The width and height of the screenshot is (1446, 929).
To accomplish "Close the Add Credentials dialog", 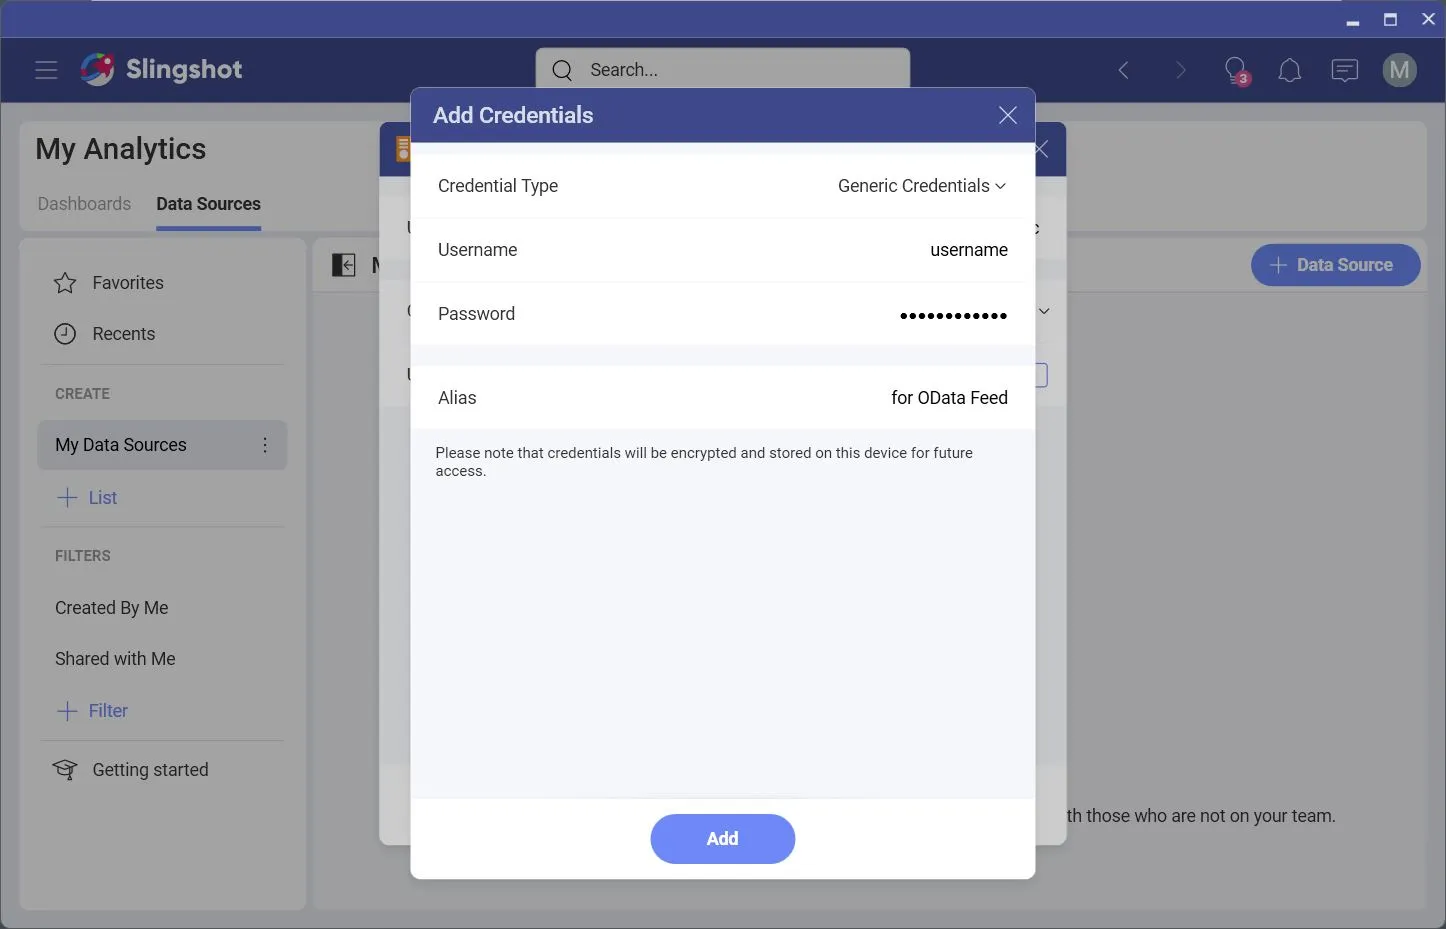I will coord(1007,115).
